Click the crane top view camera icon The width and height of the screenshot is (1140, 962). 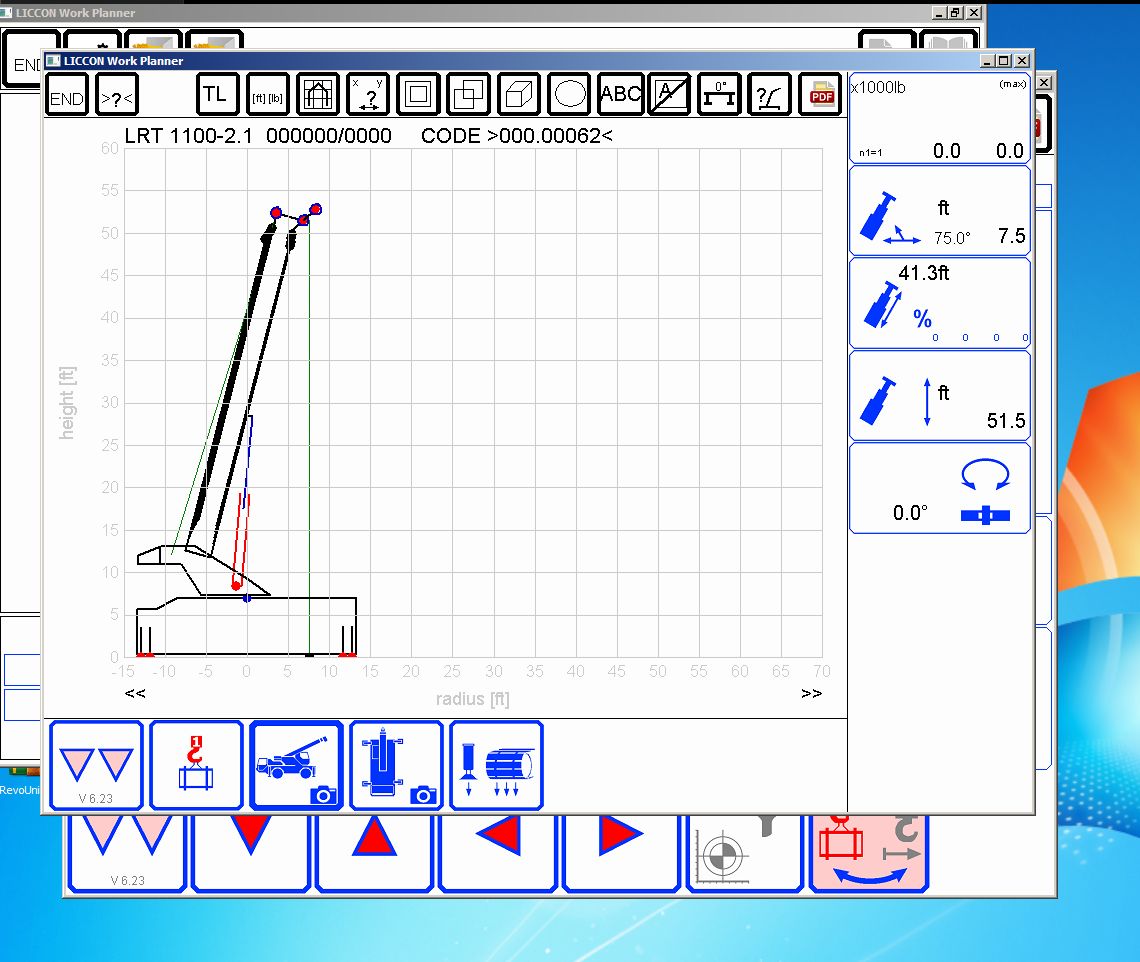point(396,766)
